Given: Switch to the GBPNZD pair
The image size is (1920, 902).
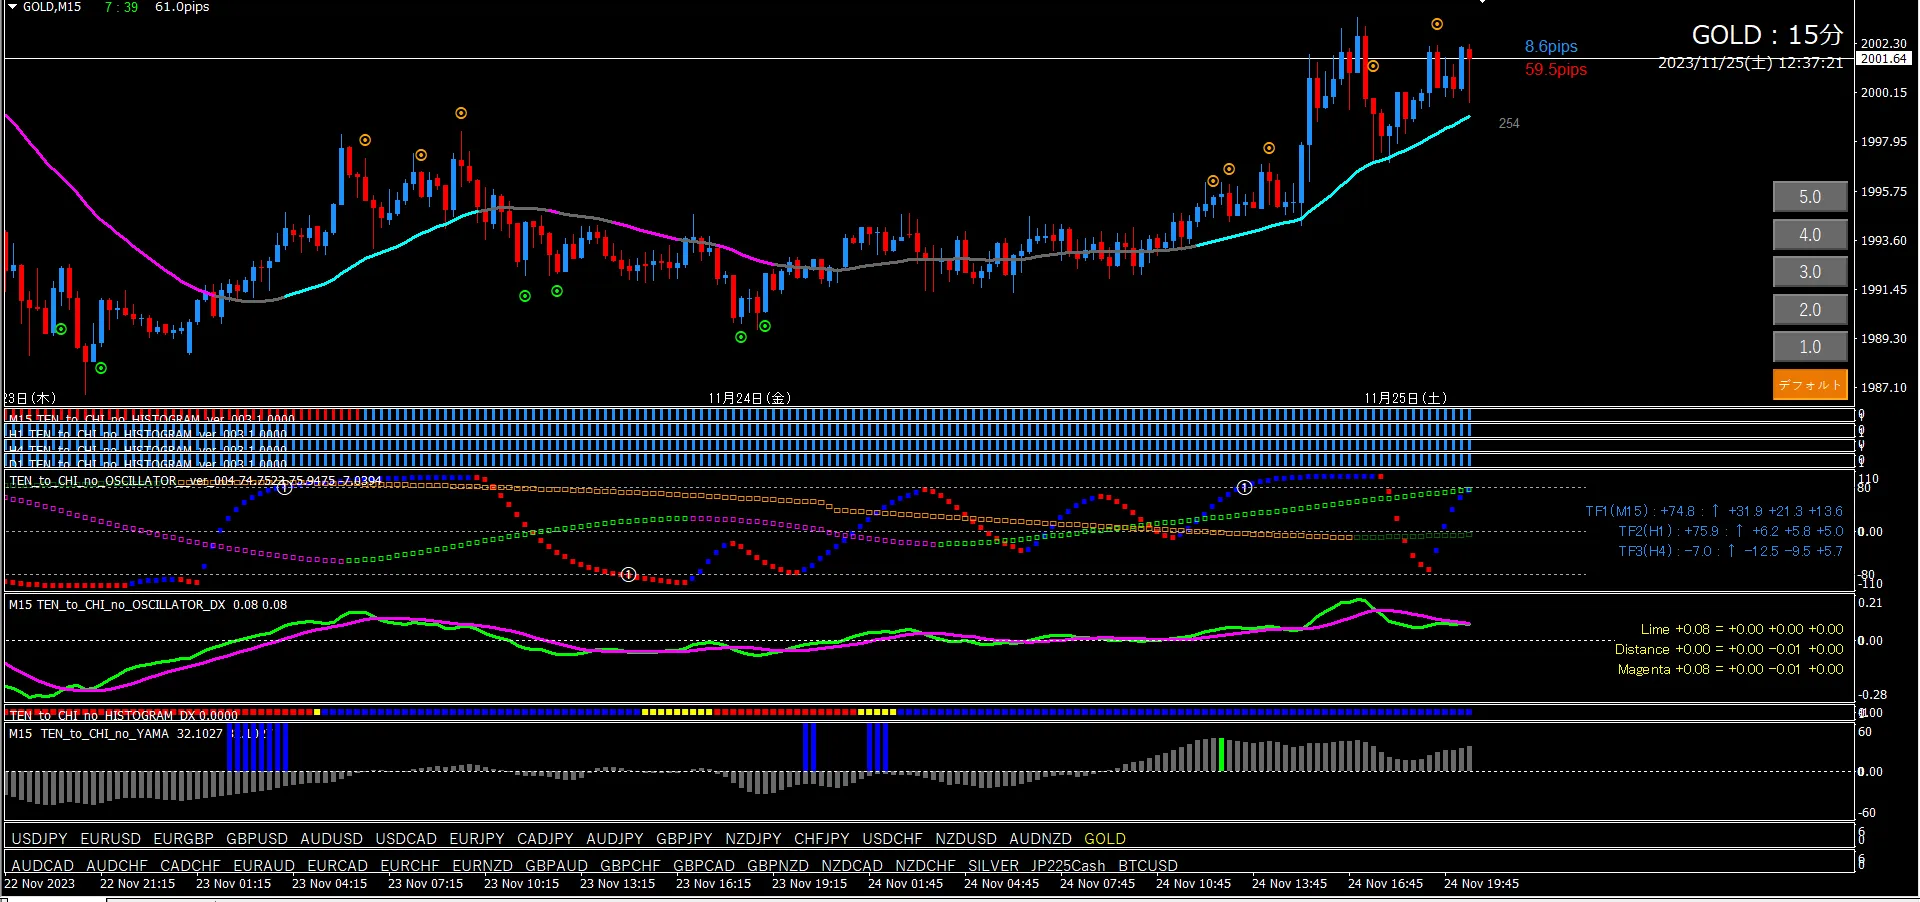Looking at the screenshot, I should pos(778,866).
